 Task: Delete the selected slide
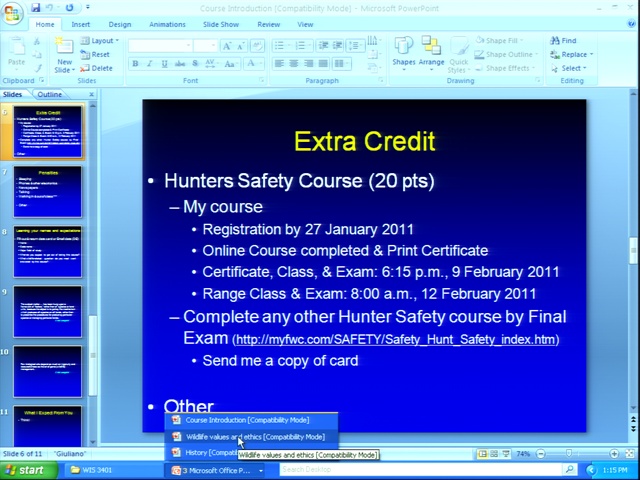96,68
